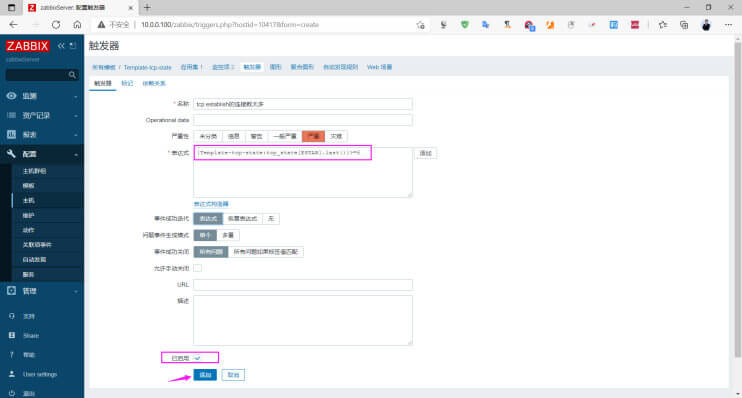
Task: Click the translate extension icon
Action: click(486, 25)
